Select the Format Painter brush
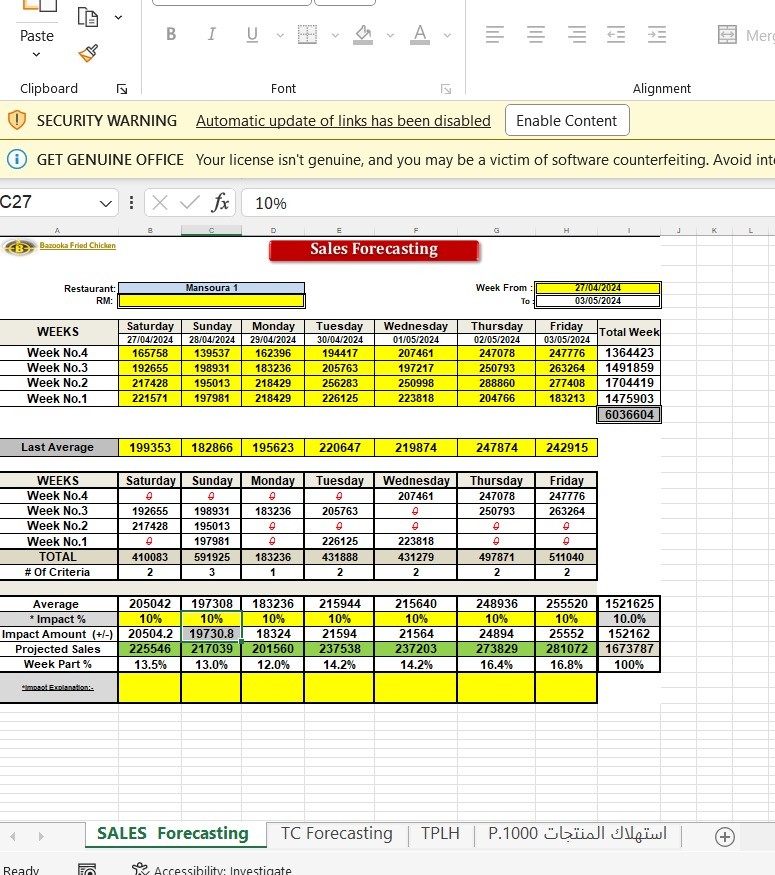 88,54
